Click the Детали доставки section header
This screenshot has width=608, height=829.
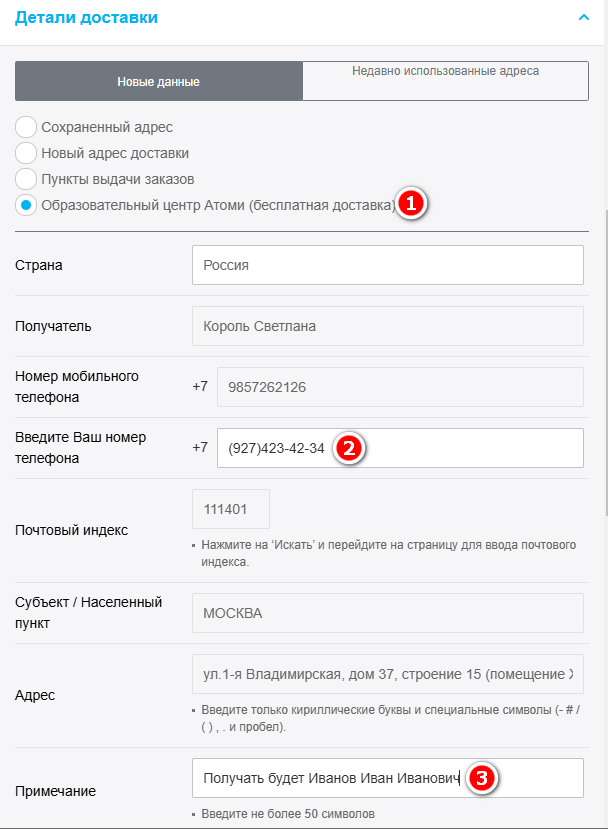(x=86, y=17)
